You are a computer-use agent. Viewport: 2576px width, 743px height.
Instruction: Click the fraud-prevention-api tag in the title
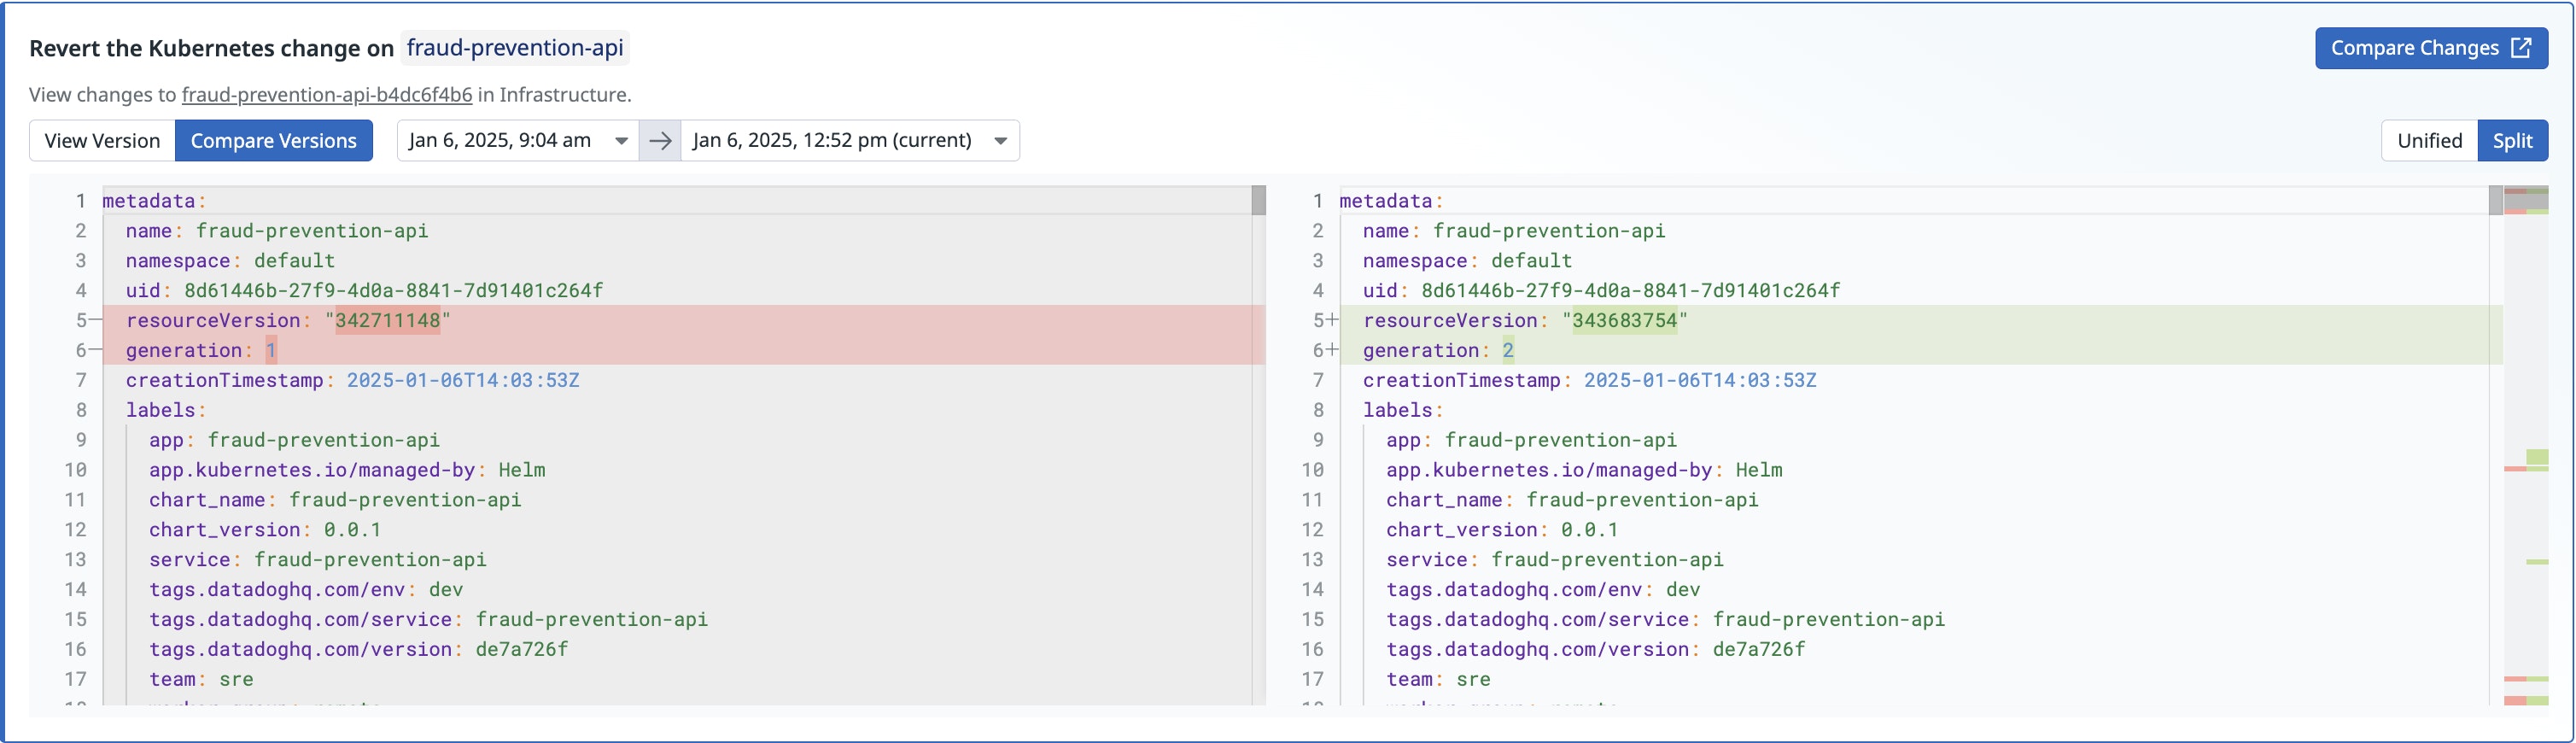point(514,48)
